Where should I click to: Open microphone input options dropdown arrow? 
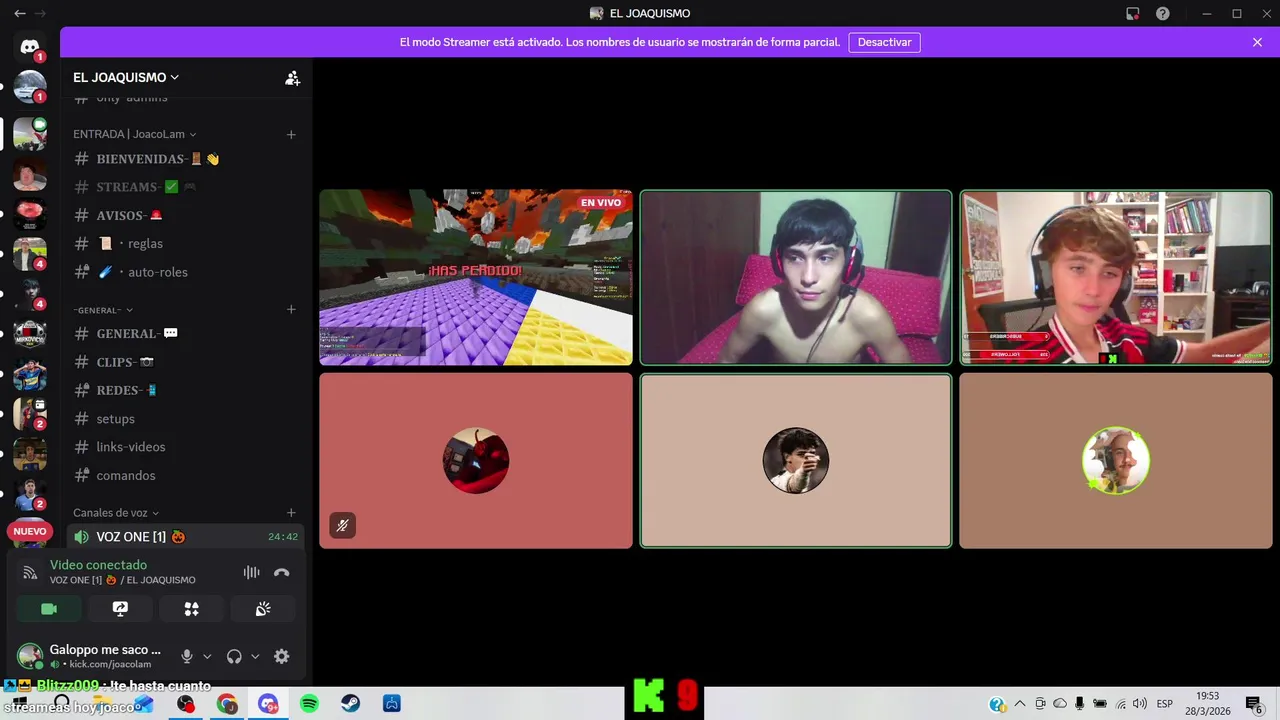coord(207,657)
